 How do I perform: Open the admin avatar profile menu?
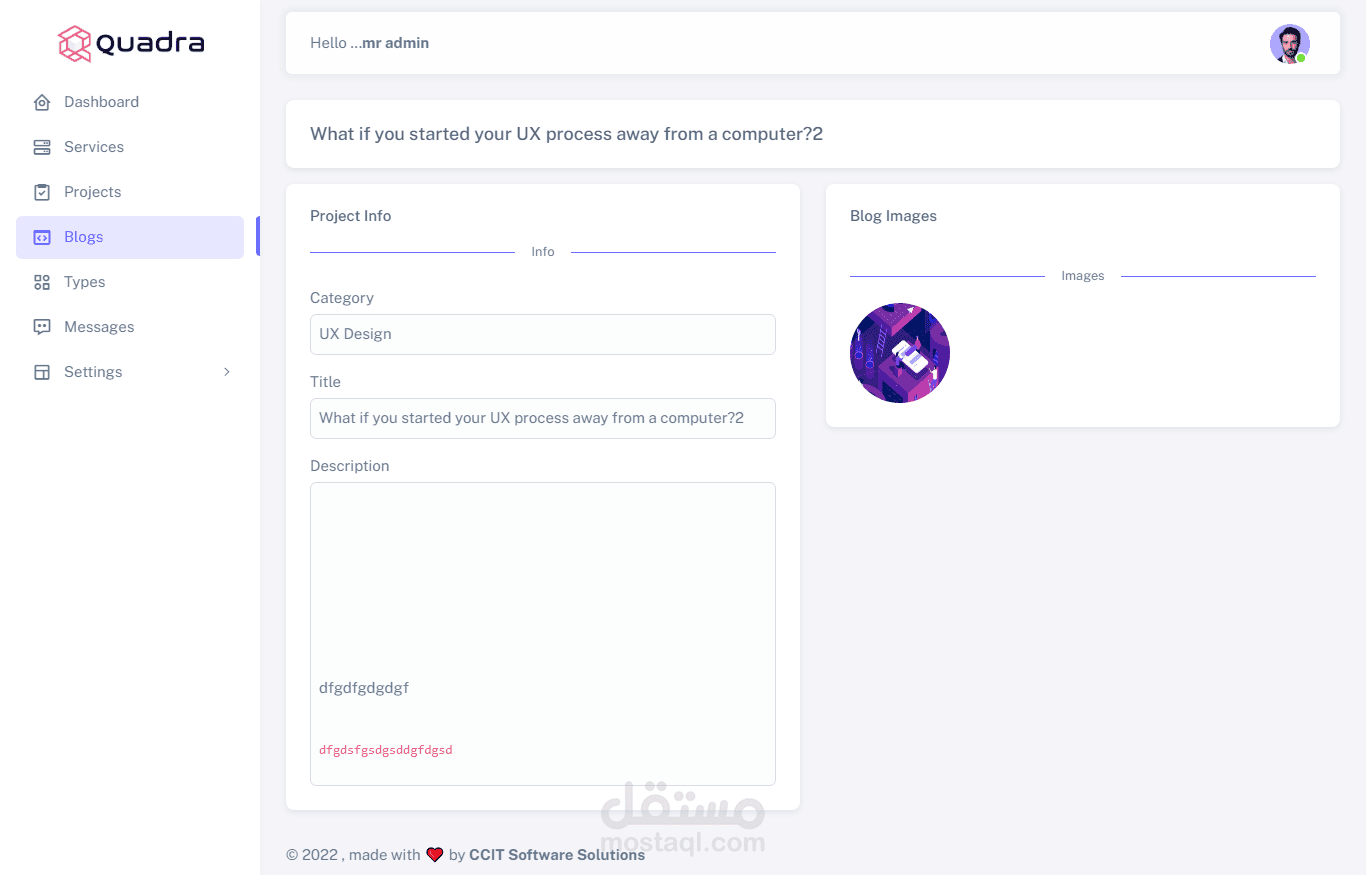(x=1289, y=44)
